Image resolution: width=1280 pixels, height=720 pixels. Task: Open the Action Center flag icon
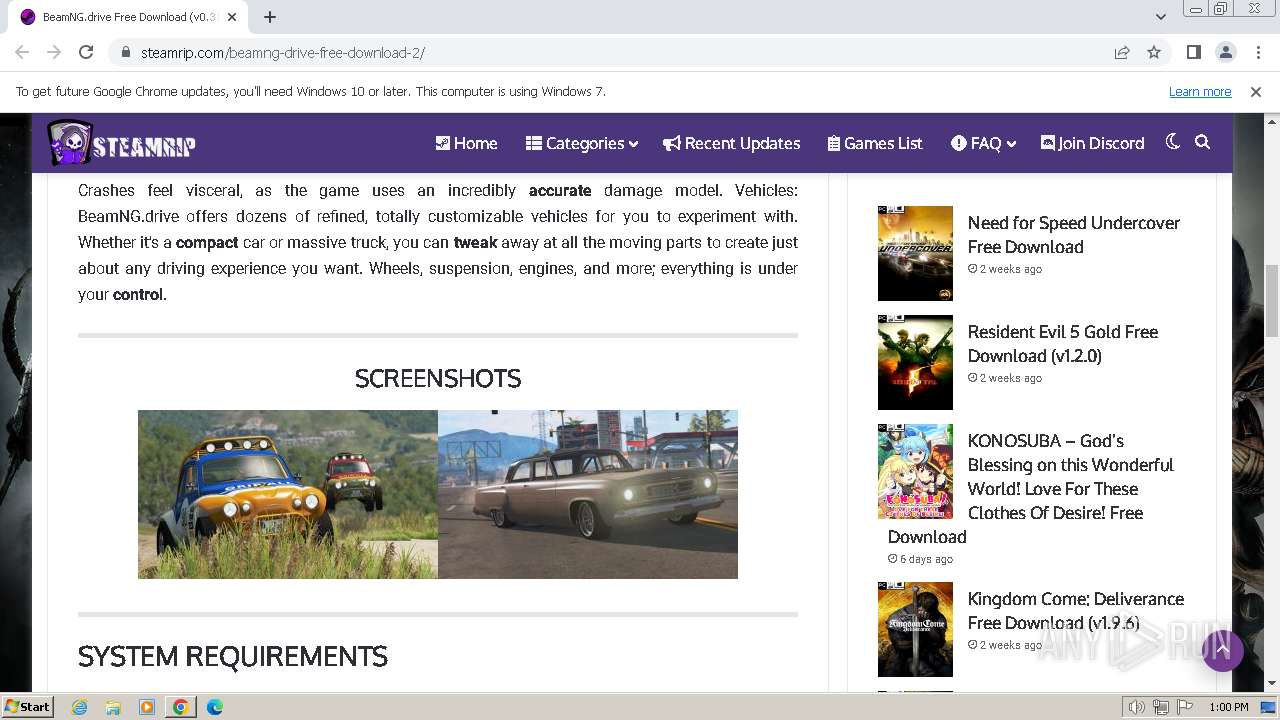tap(1184, 707)
